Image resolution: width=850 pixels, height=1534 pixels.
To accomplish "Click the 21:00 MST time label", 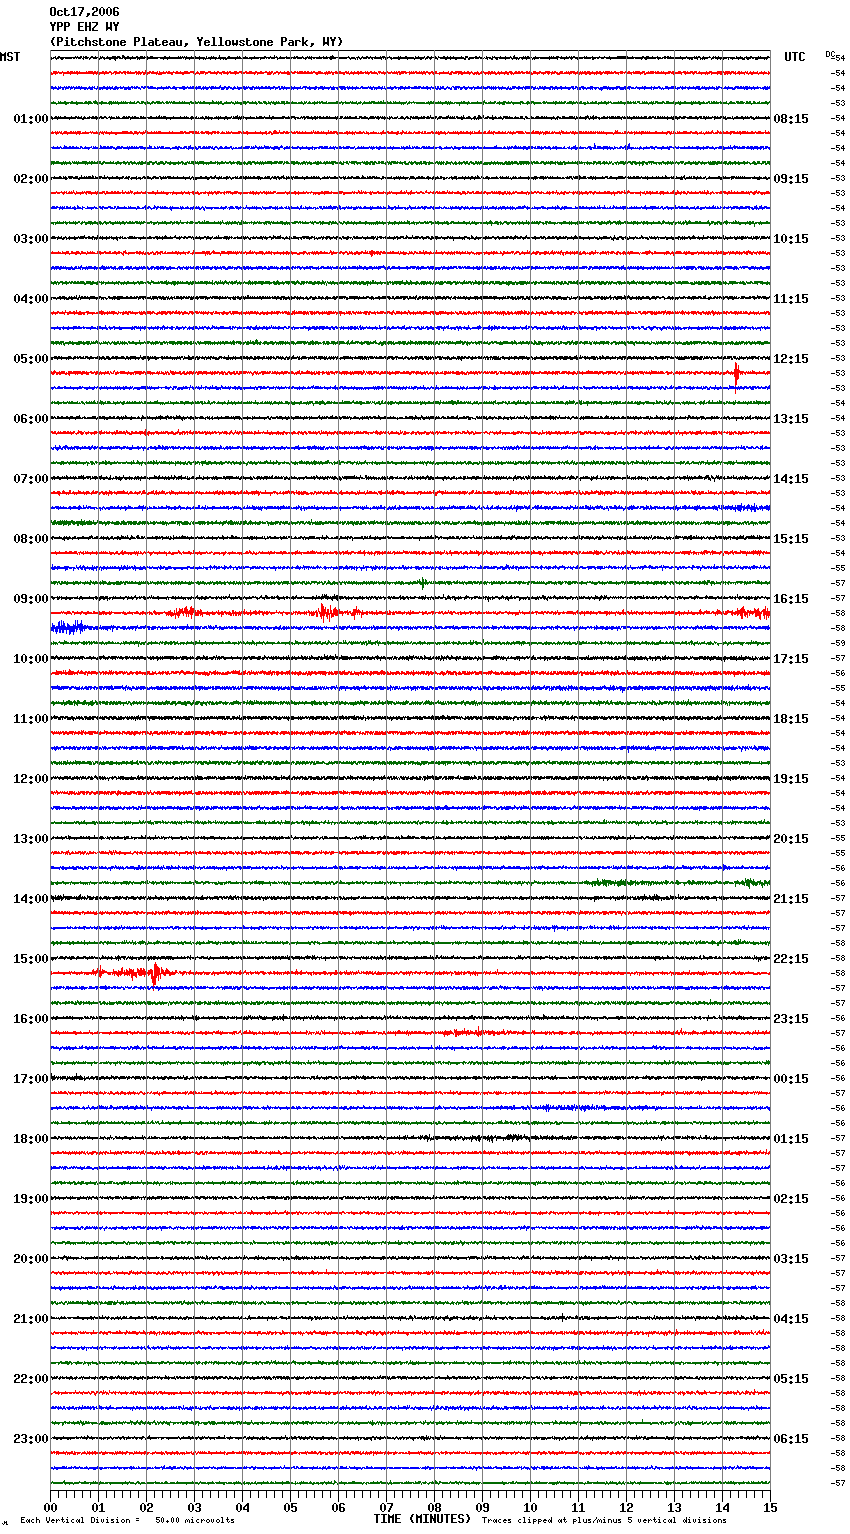I will (x=31, y=1319).
